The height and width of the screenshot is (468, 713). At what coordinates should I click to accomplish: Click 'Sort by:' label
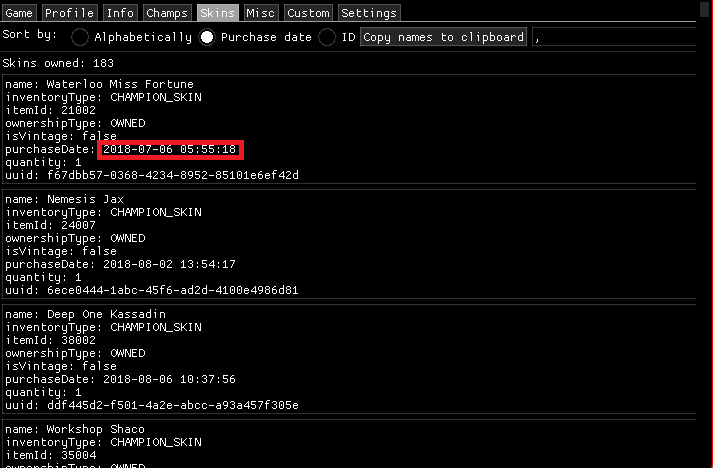click(30, 35)
